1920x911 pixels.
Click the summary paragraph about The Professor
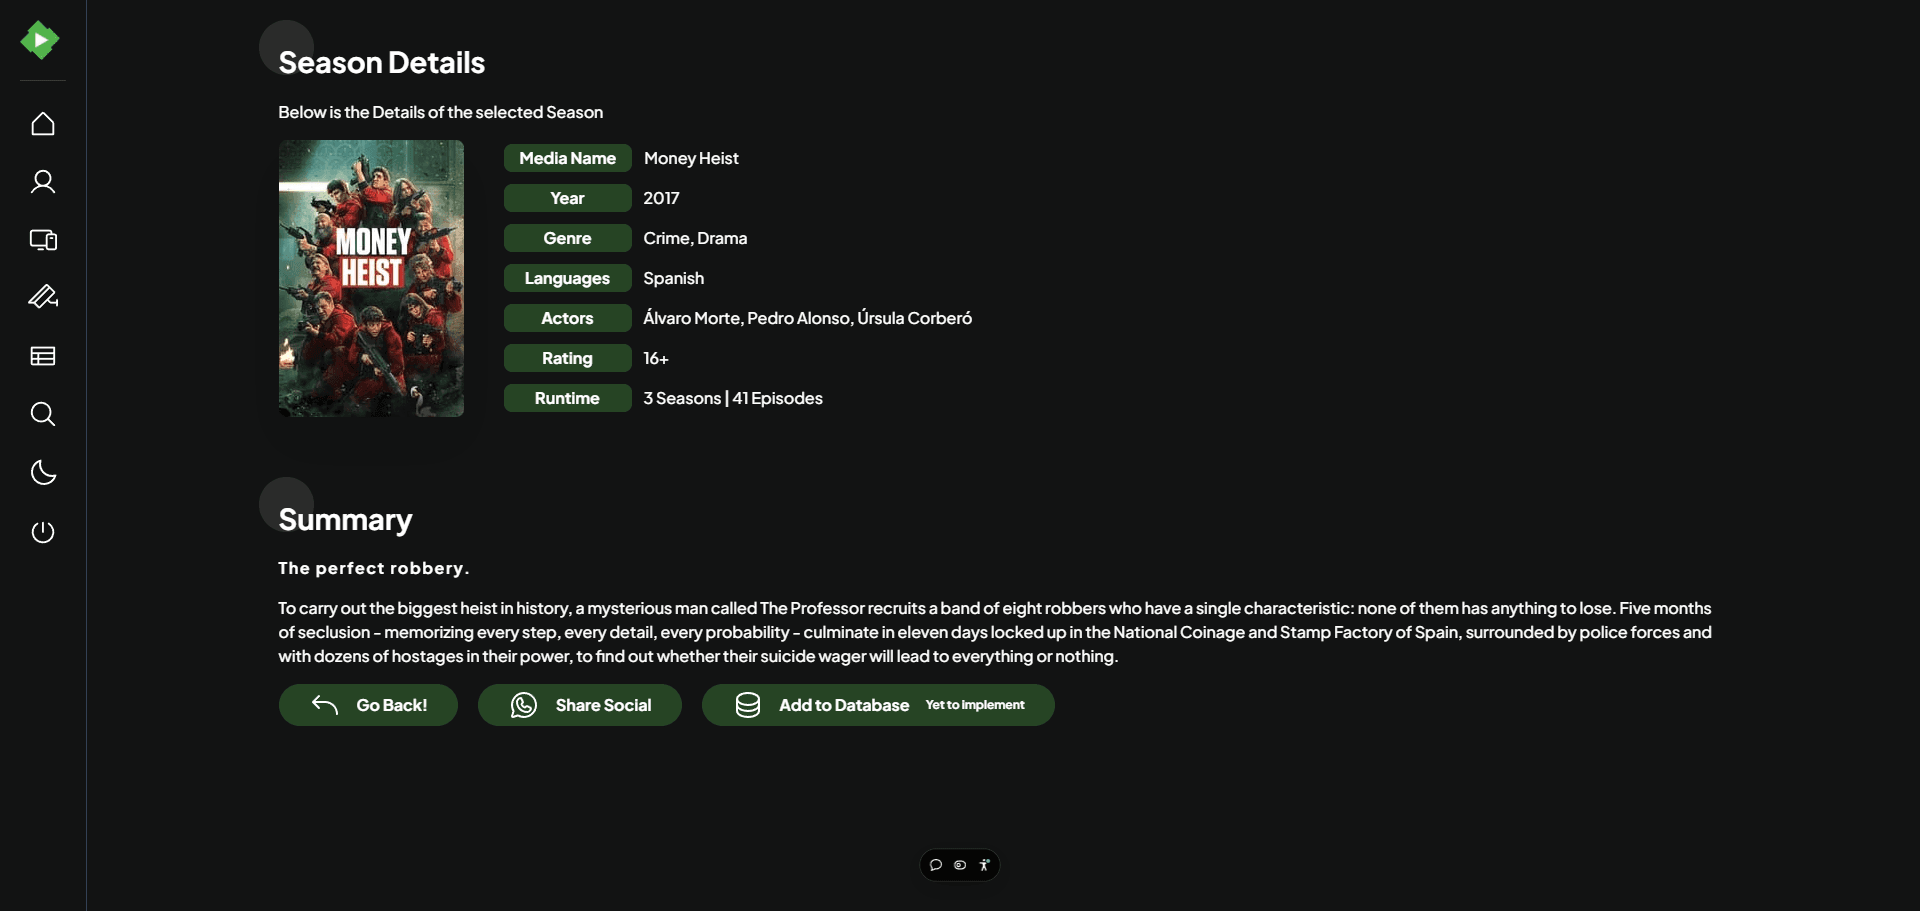click(995, 632)
